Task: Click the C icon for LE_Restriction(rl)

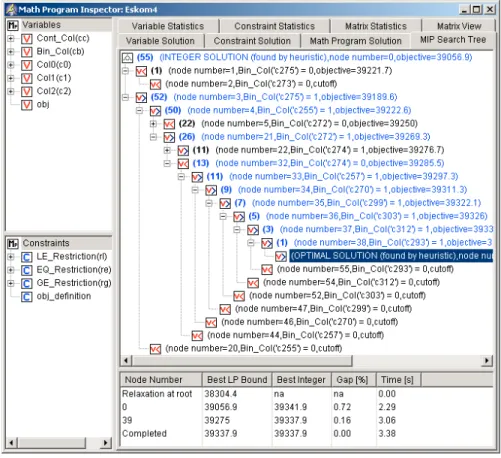Action: pos(27,257)
